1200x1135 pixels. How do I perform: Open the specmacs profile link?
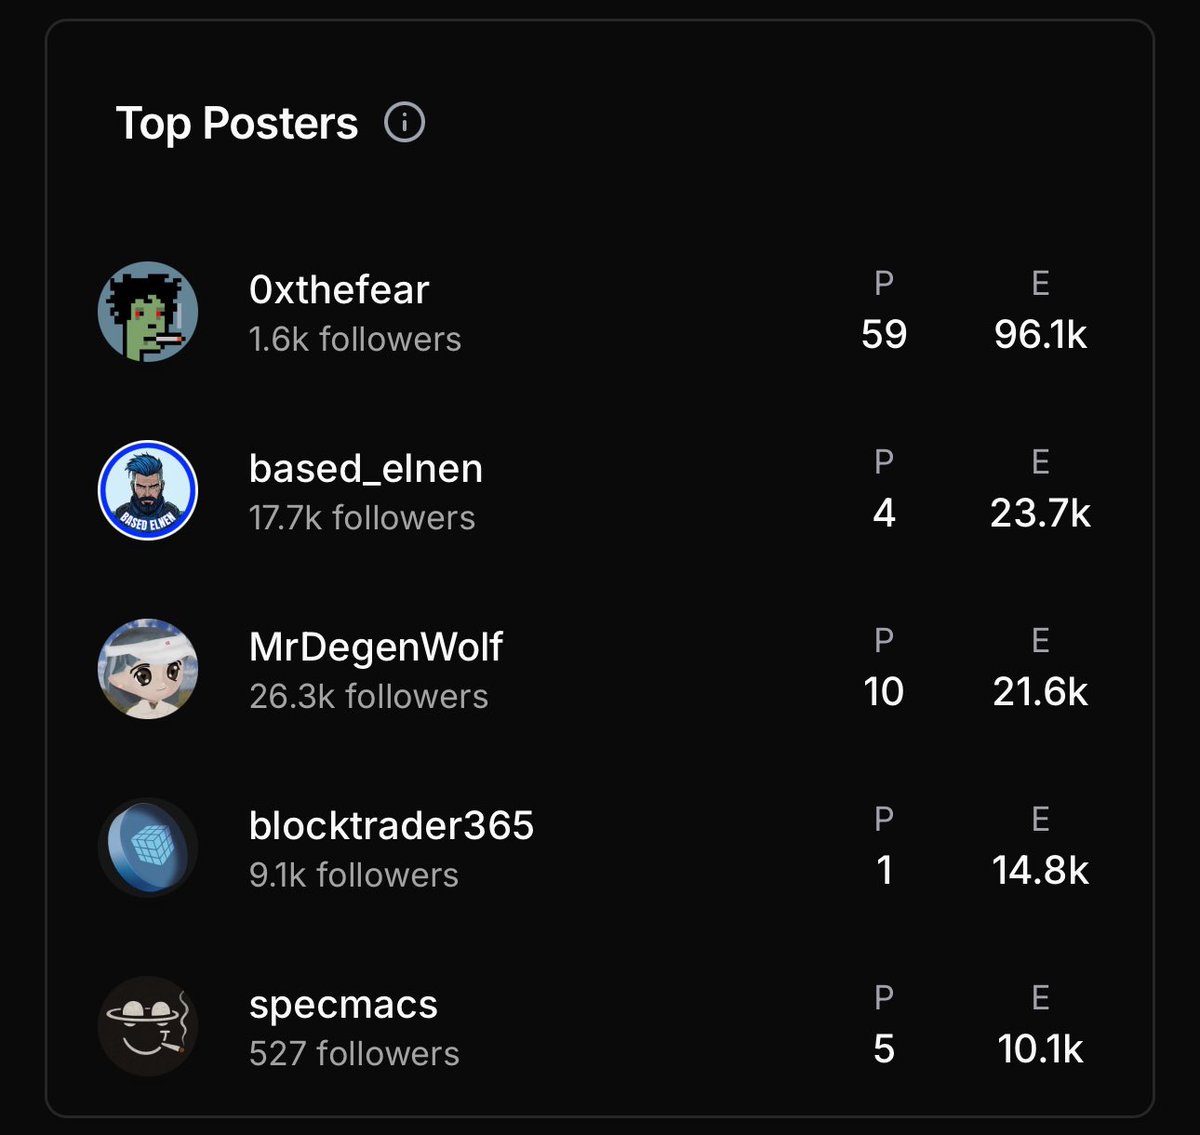click(x=343, y=1006)
